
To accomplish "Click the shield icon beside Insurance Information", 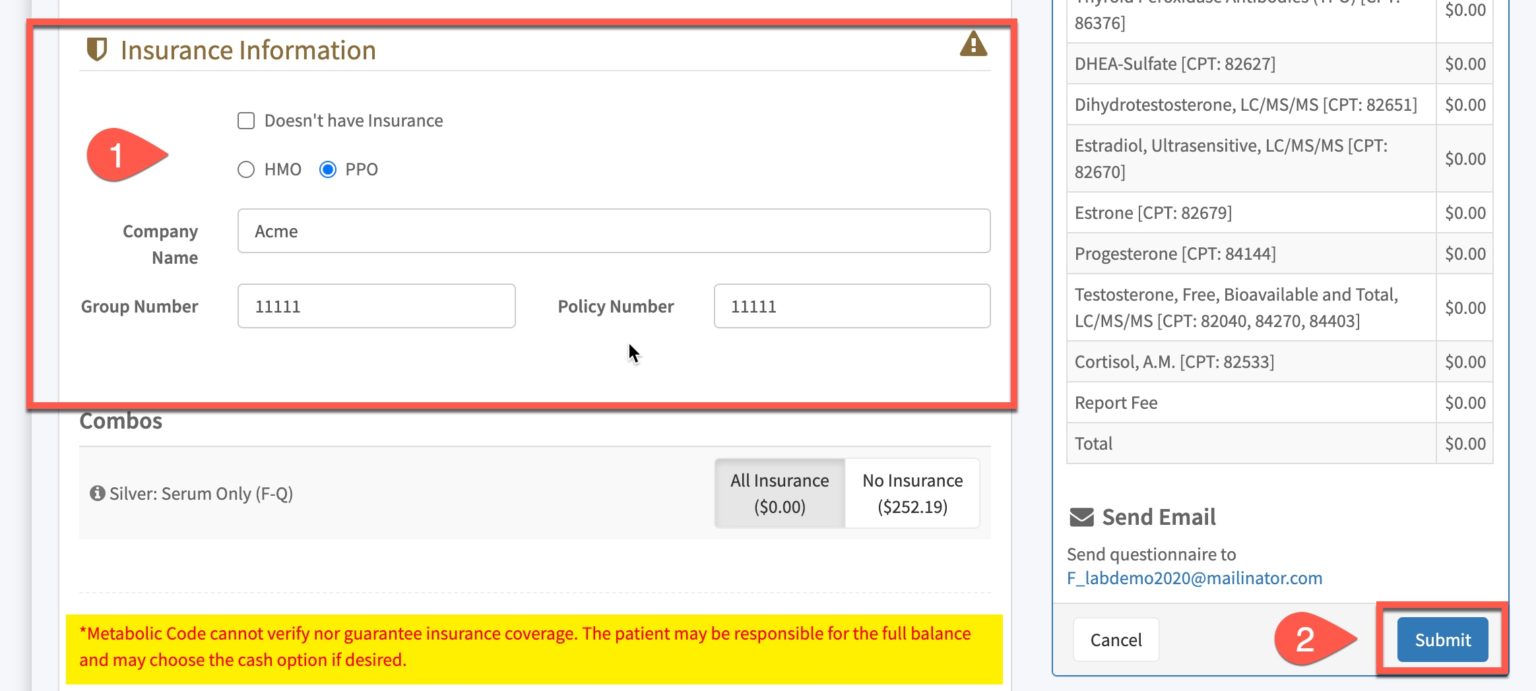I will tap(96, 48).
